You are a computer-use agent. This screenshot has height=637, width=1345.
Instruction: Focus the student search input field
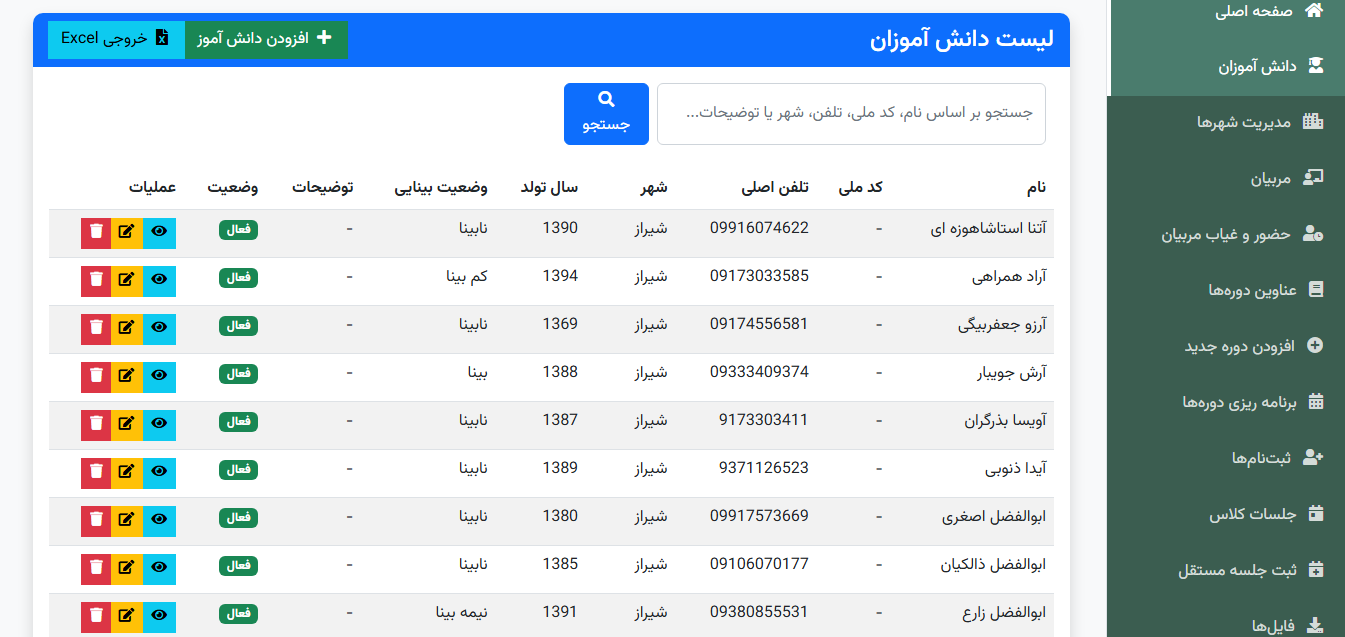tap(851, 114)
